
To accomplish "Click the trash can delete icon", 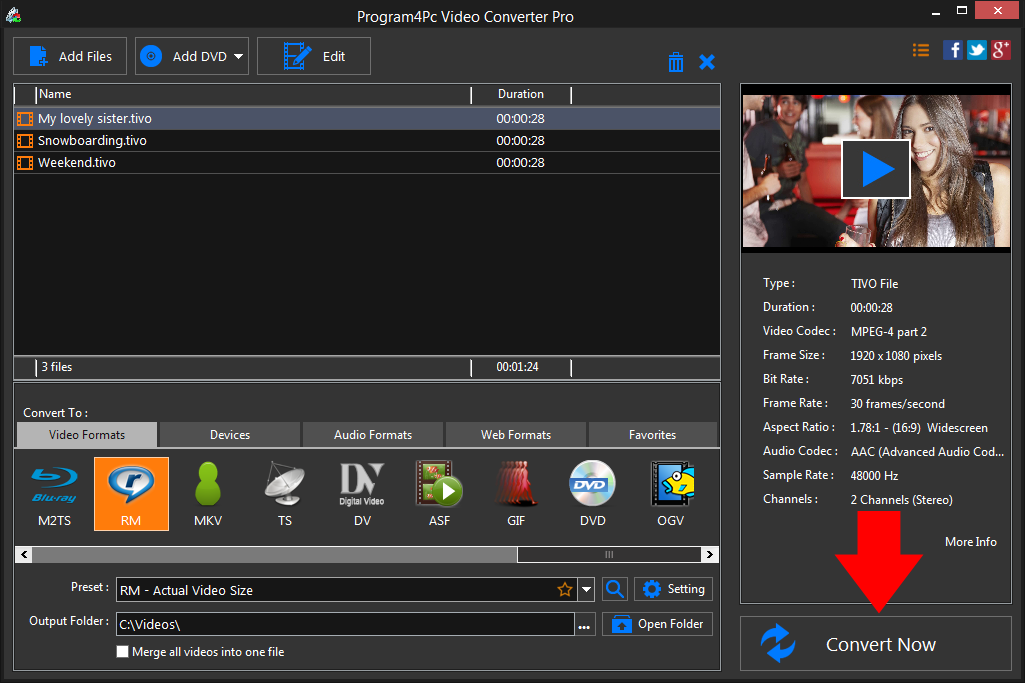I will click(x=676, y=62).
